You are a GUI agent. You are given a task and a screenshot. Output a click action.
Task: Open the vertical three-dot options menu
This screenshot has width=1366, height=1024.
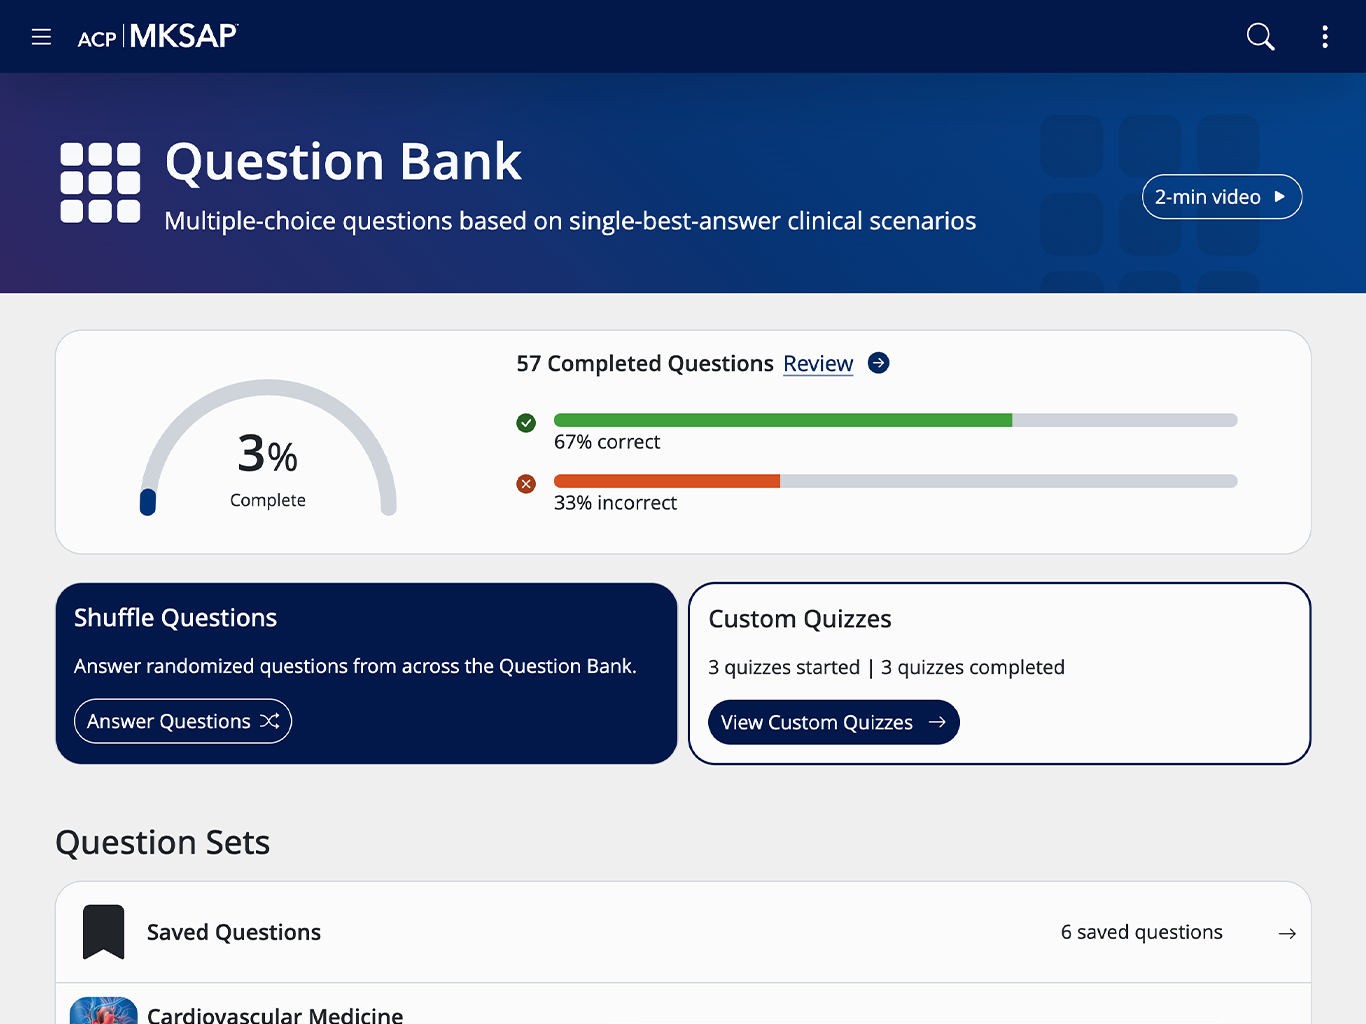(x=1325, y=37)
